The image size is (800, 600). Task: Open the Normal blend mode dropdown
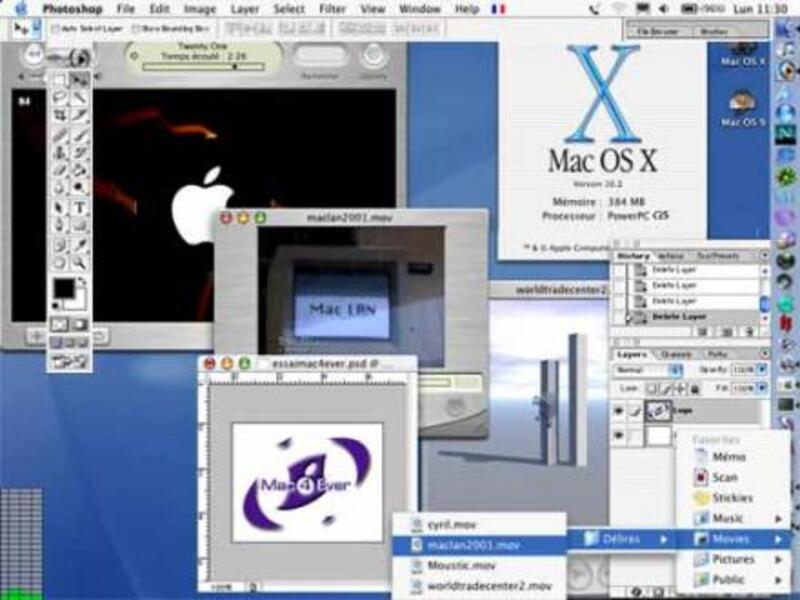[x=648, y=369]
